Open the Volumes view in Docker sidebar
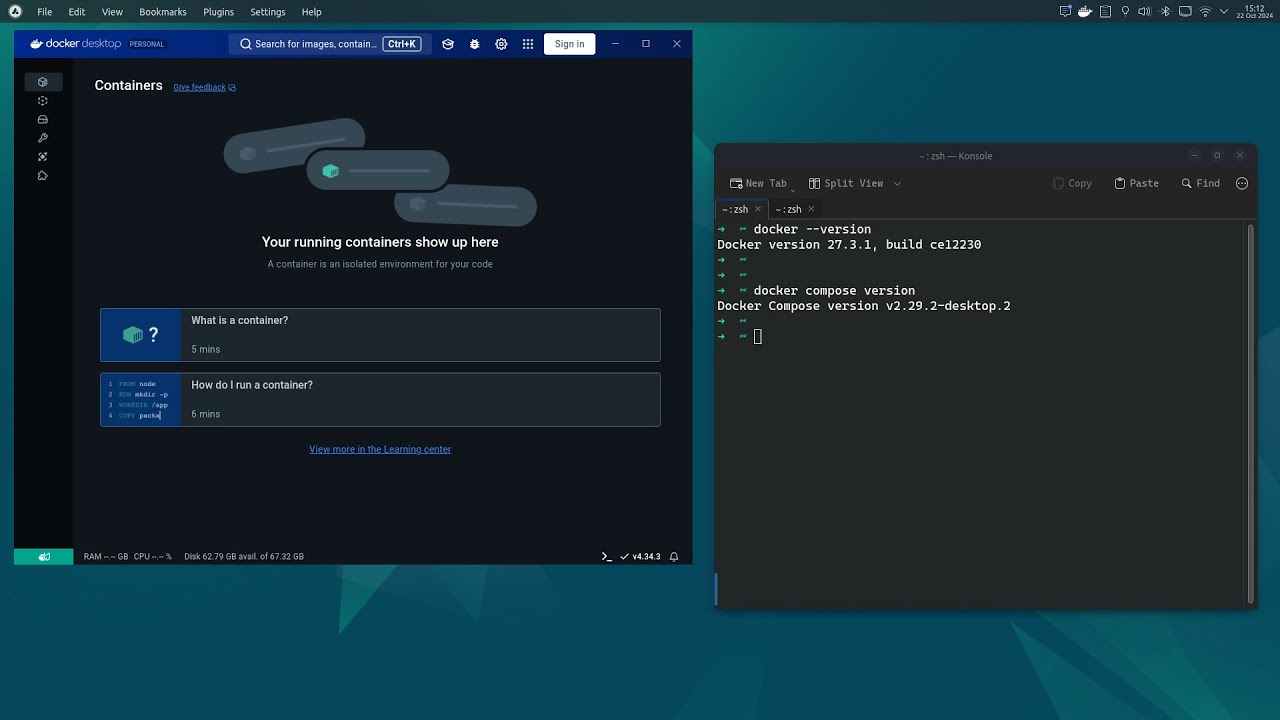1280x720 pixels. [x=43, y=120]
